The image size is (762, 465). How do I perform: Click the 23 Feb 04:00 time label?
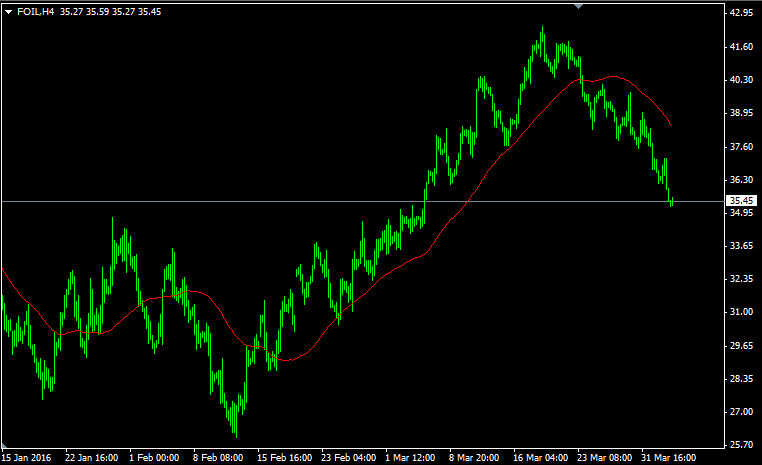click(x=348, y=458)
